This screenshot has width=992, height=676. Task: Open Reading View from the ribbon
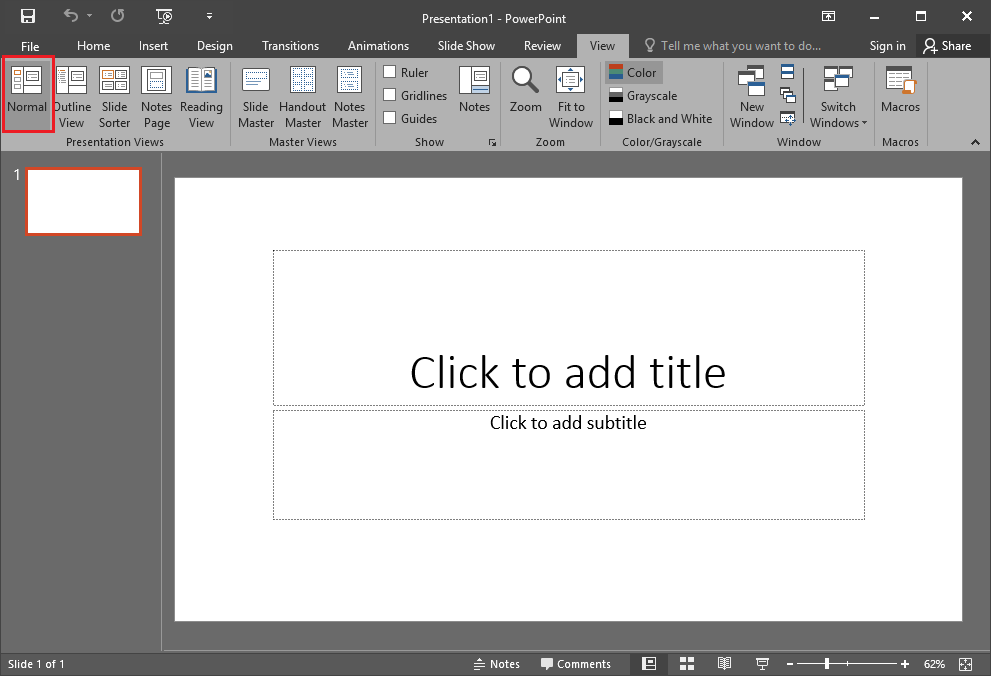coord(201,96)
